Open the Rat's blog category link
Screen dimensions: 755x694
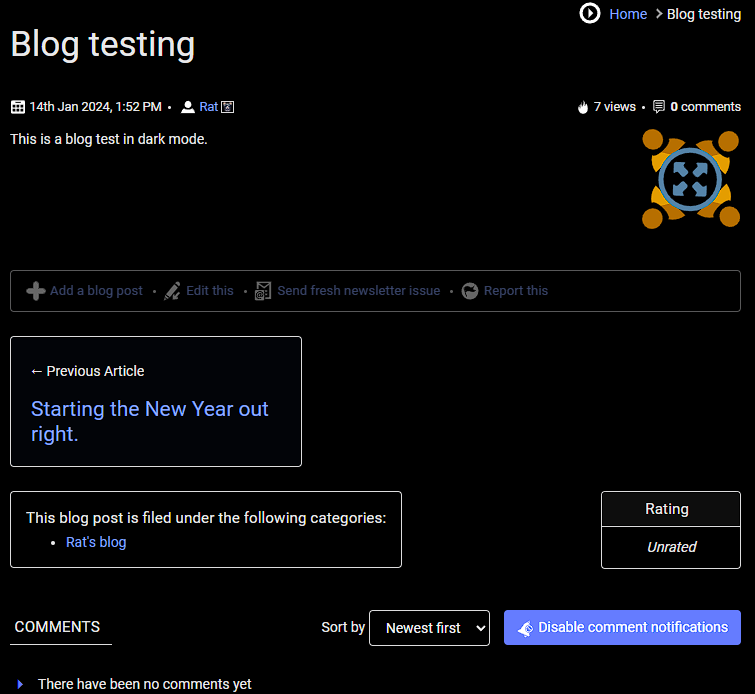pyautogui.click(x=96, y=542)
